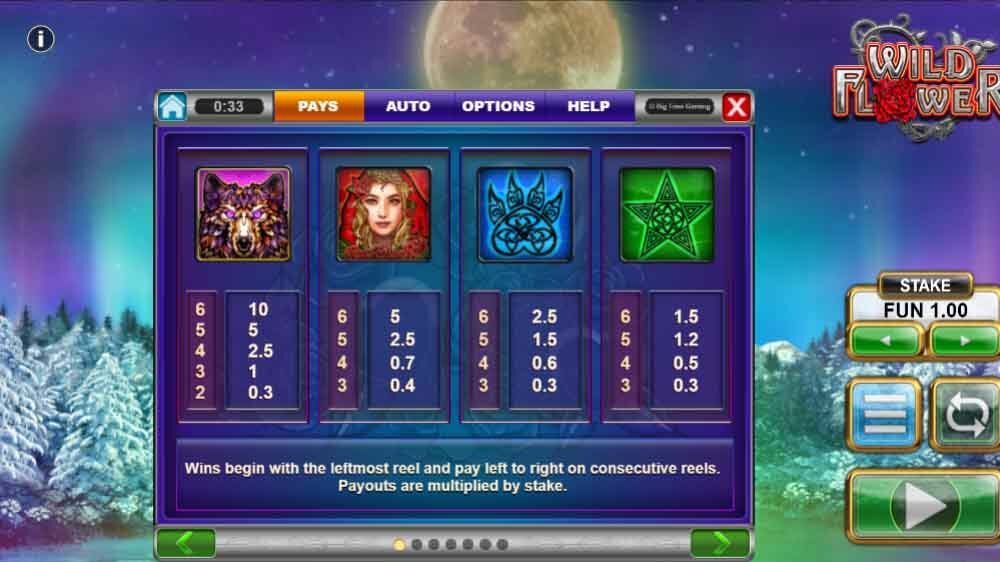1000x562 pixels.
Task: Close the paytable with the red X
Action: (x=736, y=107)
